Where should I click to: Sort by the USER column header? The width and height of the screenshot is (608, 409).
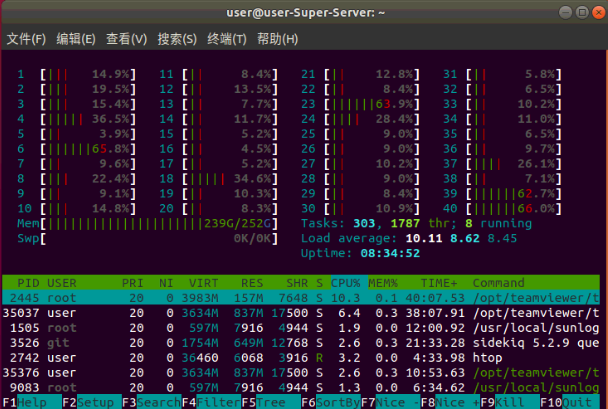(x=62, y=283)
